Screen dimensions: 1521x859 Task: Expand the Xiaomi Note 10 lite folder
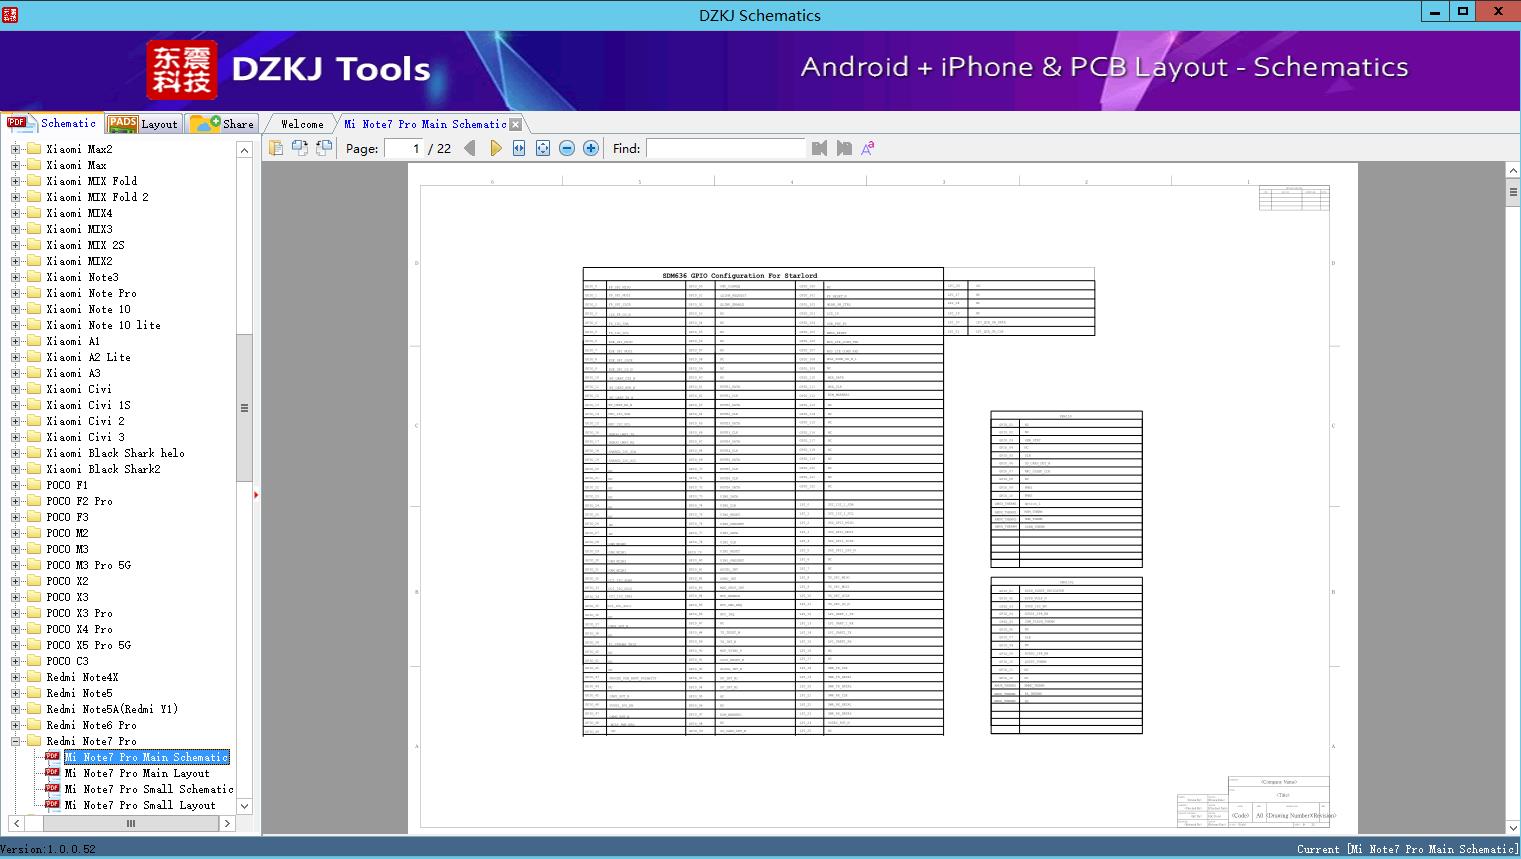pyautogui.click(x=15, y=325)
